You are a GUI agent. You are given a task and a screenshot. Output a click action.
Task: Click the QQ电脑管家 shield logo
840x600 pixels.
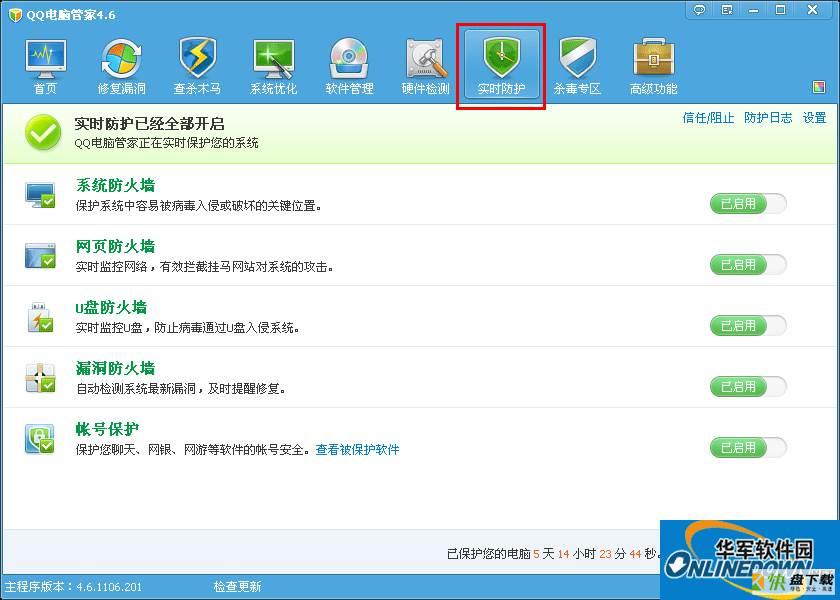point(16,14)
